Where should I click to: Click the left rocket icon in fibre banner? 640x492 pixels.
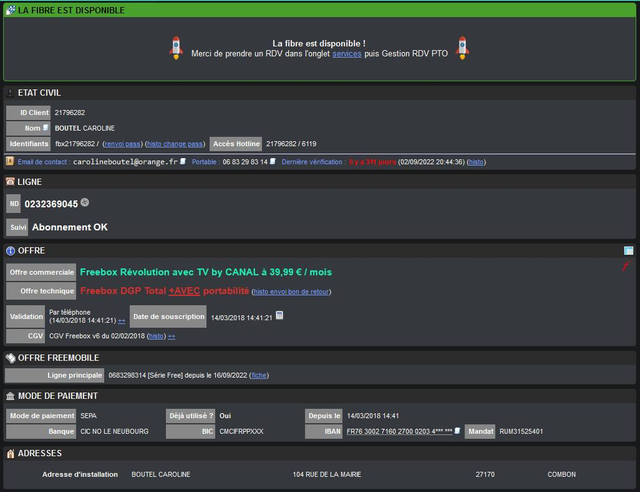click(x=176, y=48)
